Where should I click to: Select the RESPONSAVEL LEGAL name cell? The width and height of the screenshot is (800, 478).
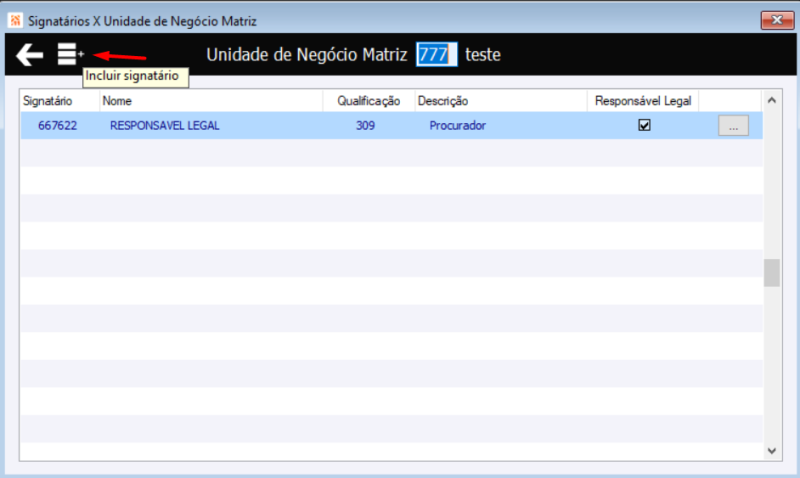tap(164, 125)
